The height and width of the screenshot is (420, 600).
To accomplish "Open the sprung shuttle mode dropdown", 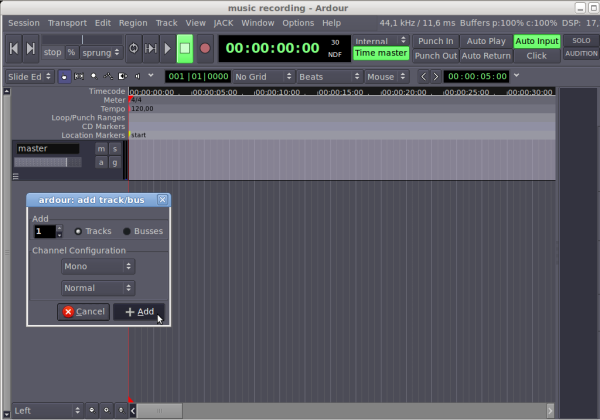I will click(101, 52).
